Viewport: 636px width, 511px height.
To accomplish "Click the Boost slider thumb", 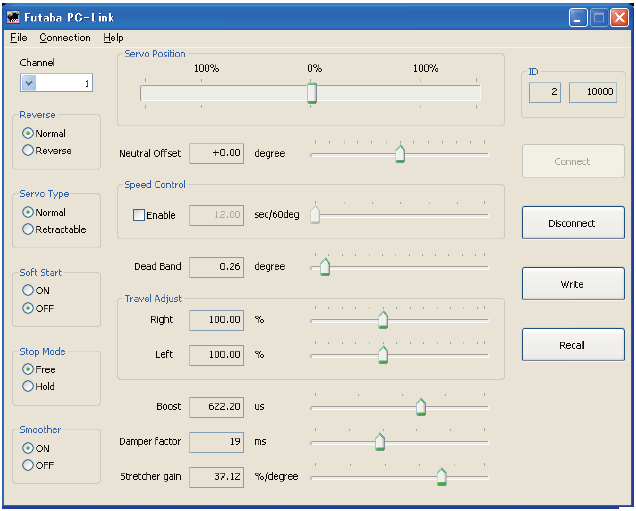I will 421,407.
